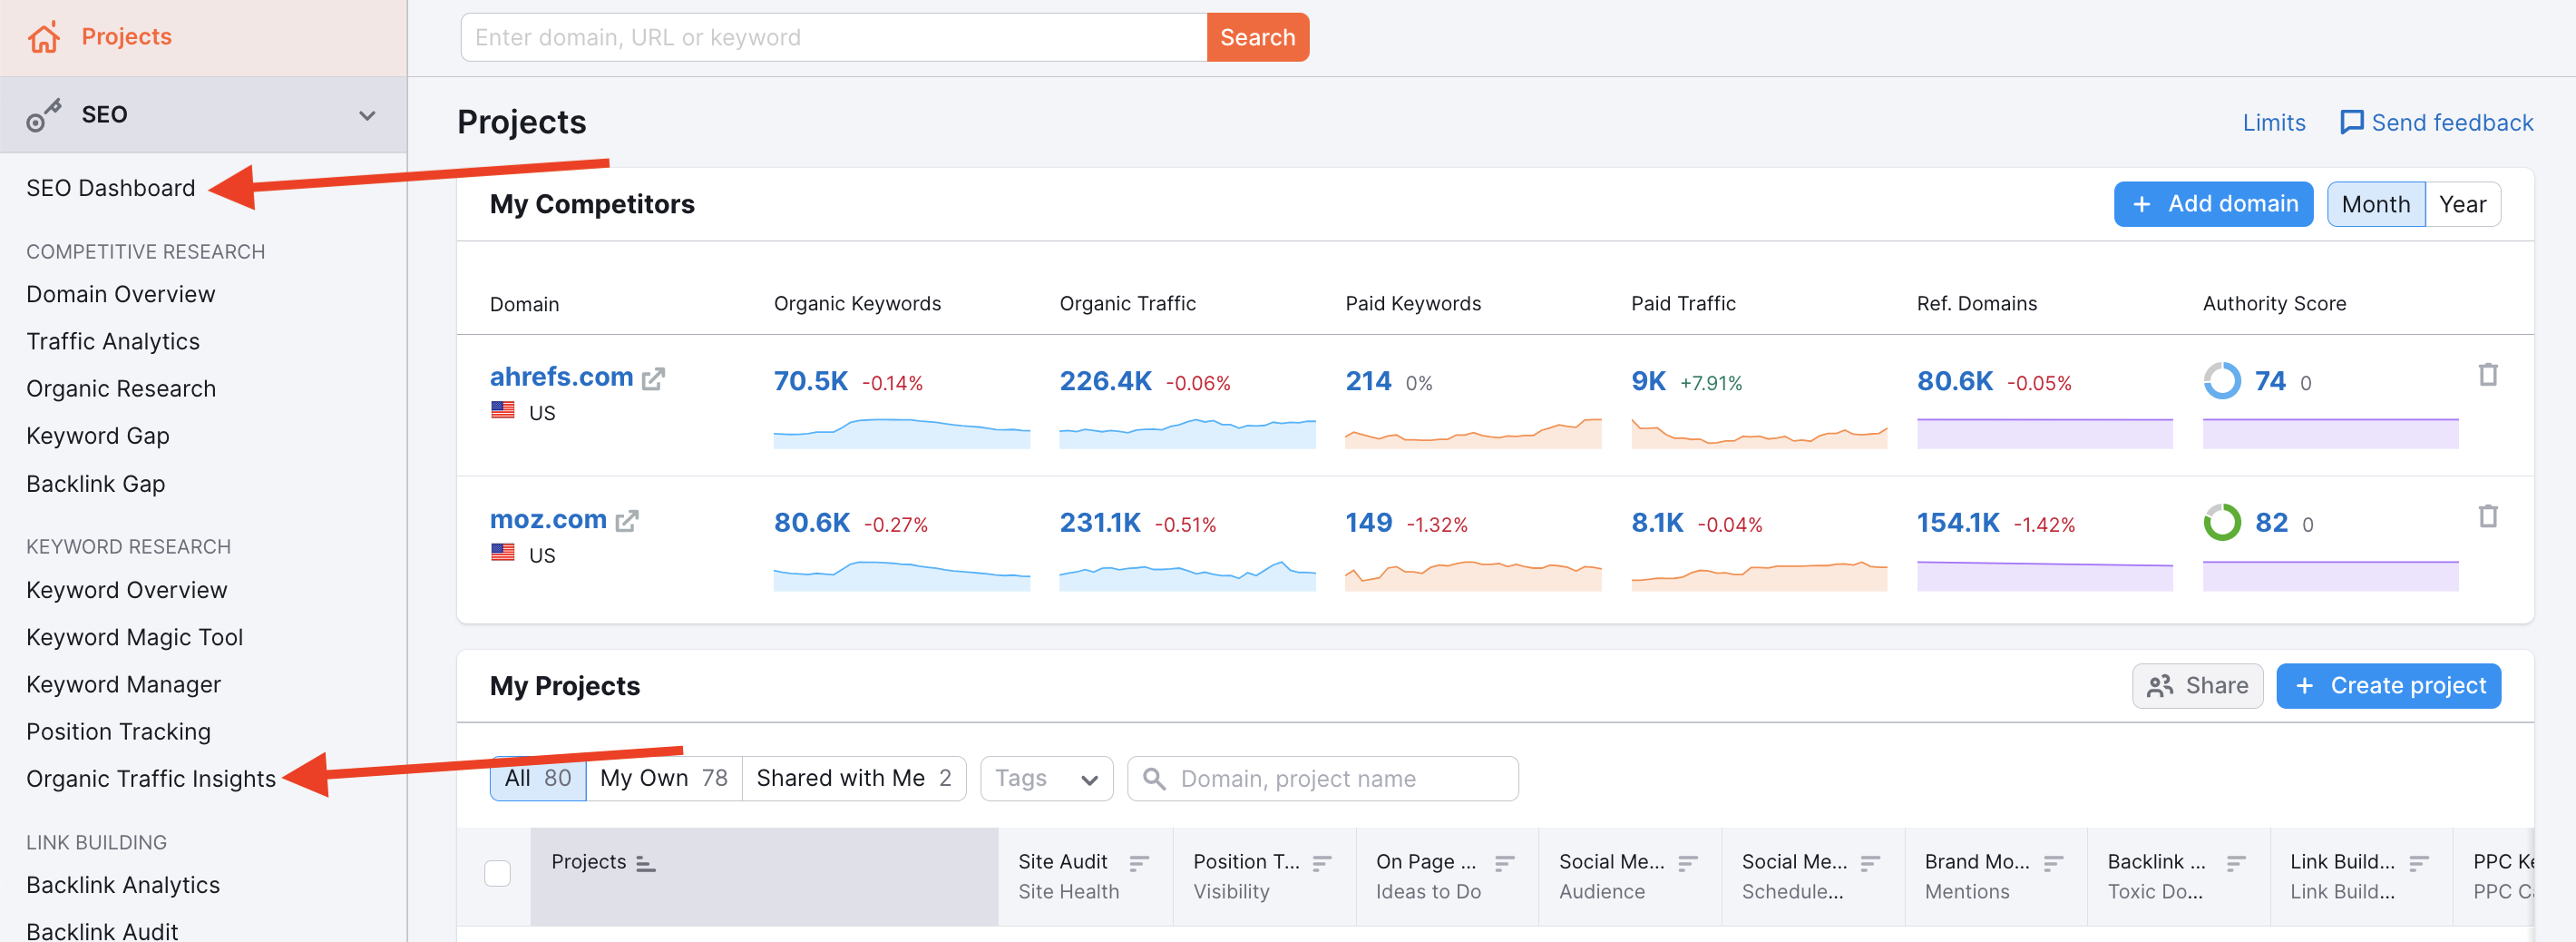Click Projects header in sidebar
This screenshot has width=2576, height=942.
(x=126, y=37)
